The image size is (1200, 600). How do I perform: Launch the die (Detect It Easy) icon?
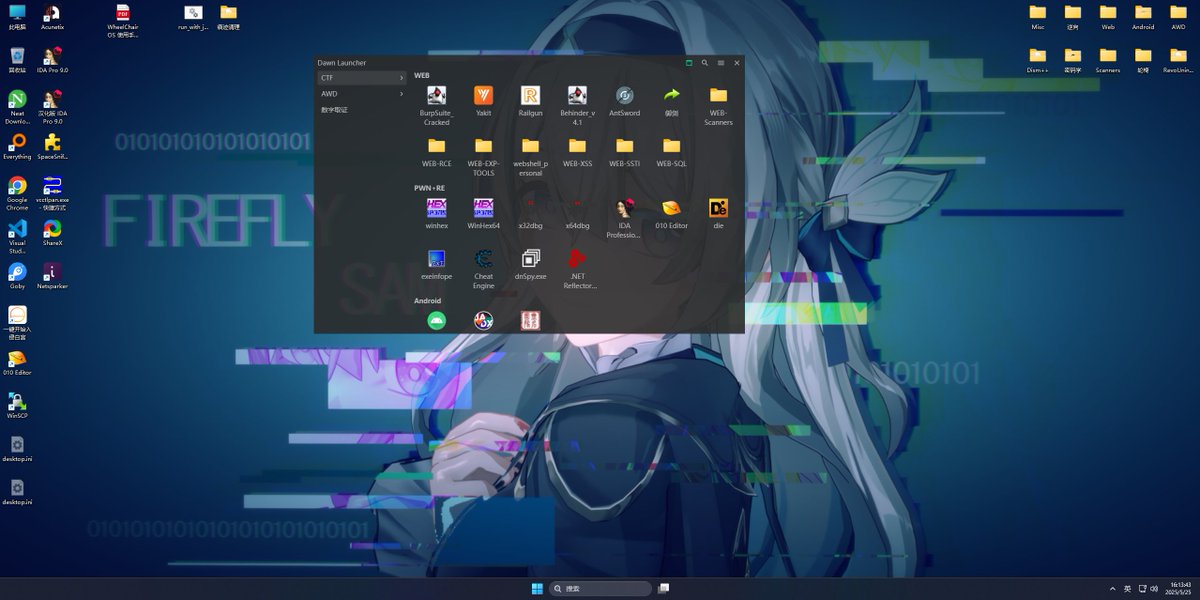click(718, 208)
